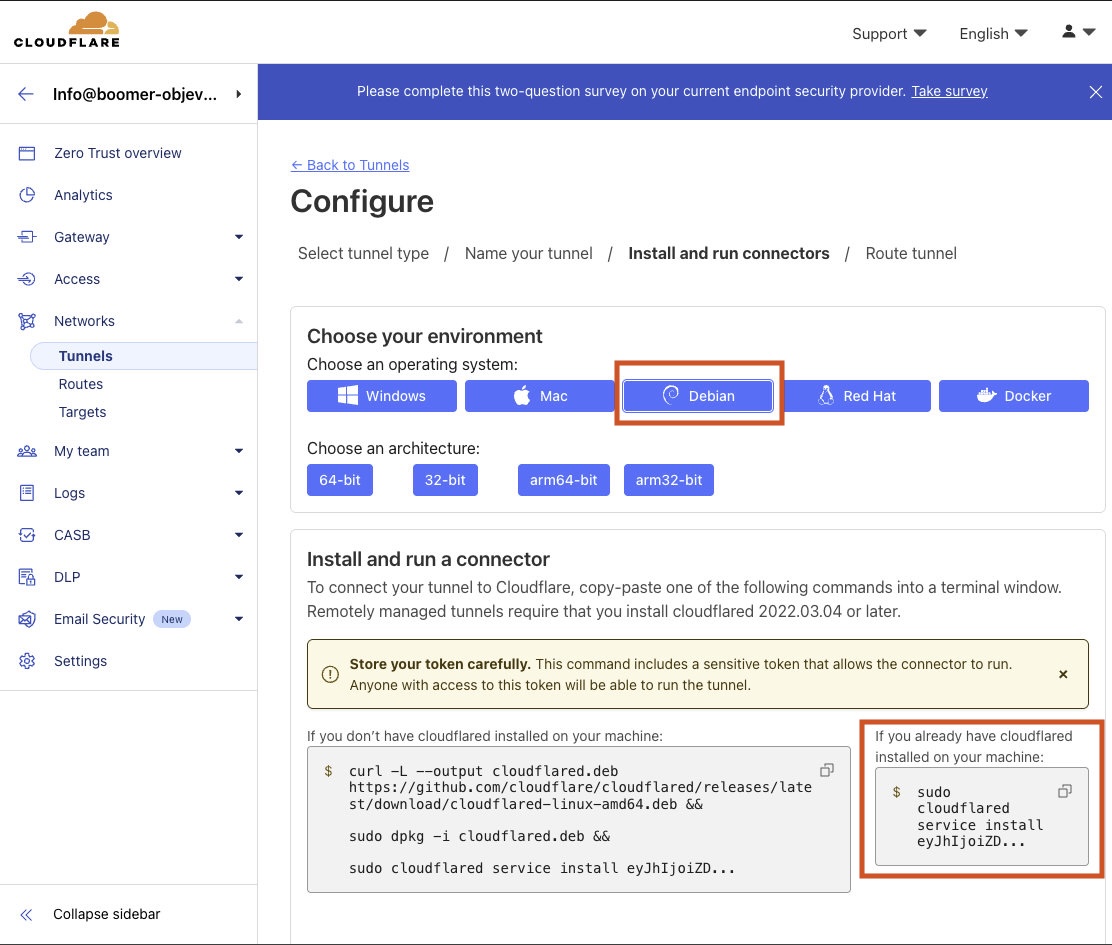Copy the cloudflared service install command
Screen dimensions: 1112x945
(x=1065, y=791)
